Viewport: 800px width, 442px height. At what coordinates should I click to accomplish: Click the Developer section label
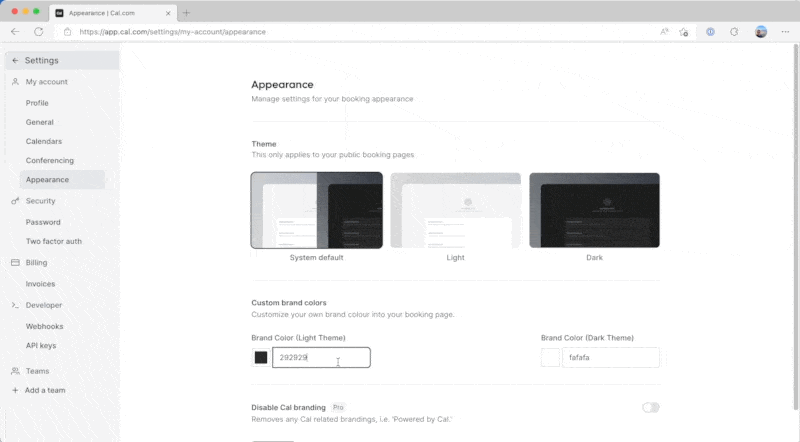(44, 305)
